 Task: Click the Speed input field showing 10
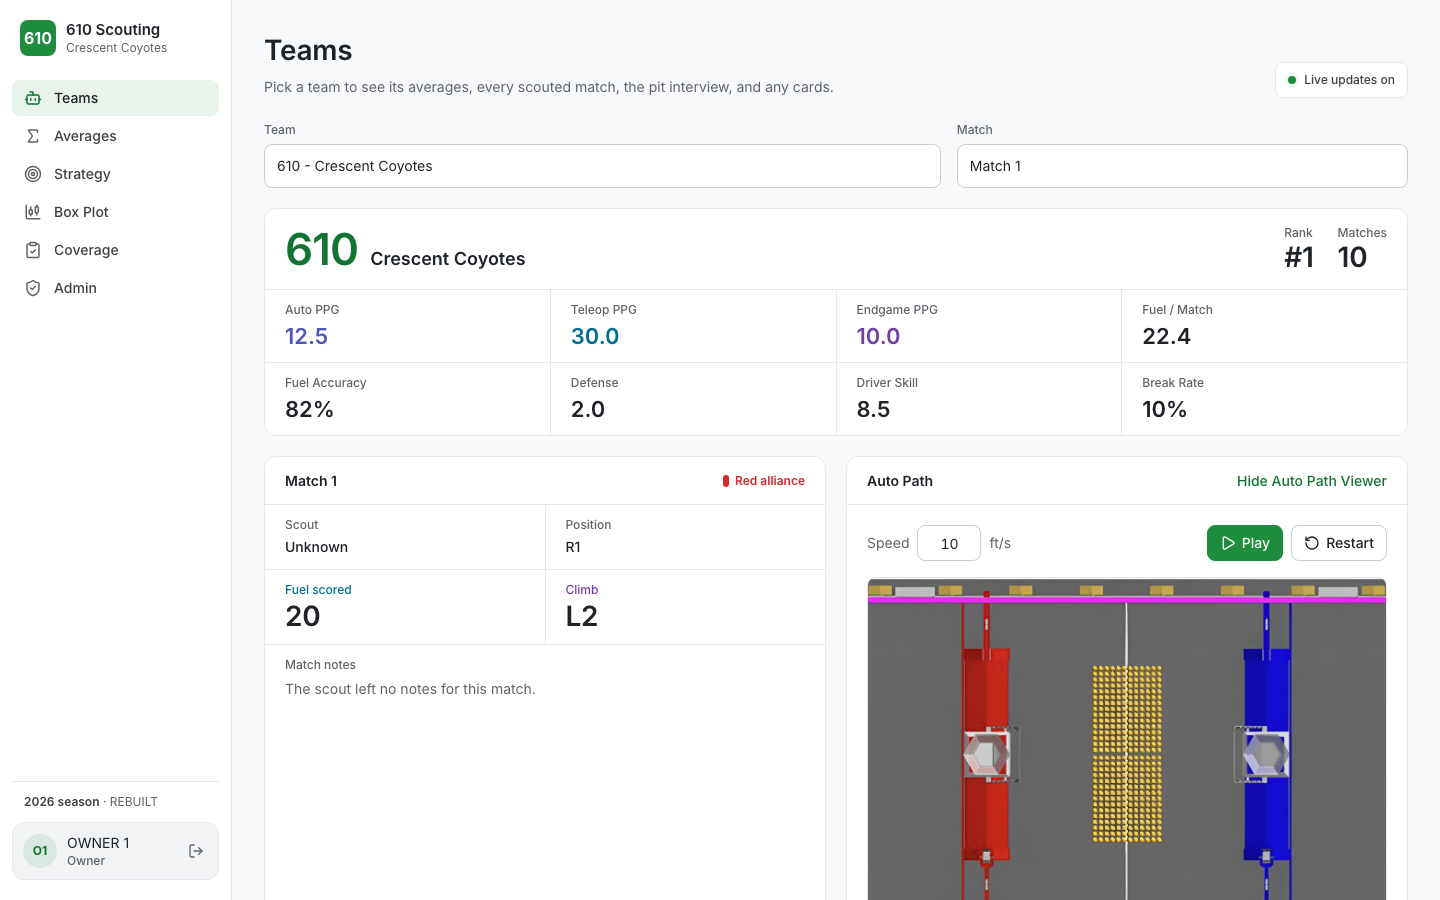(949, 543)
